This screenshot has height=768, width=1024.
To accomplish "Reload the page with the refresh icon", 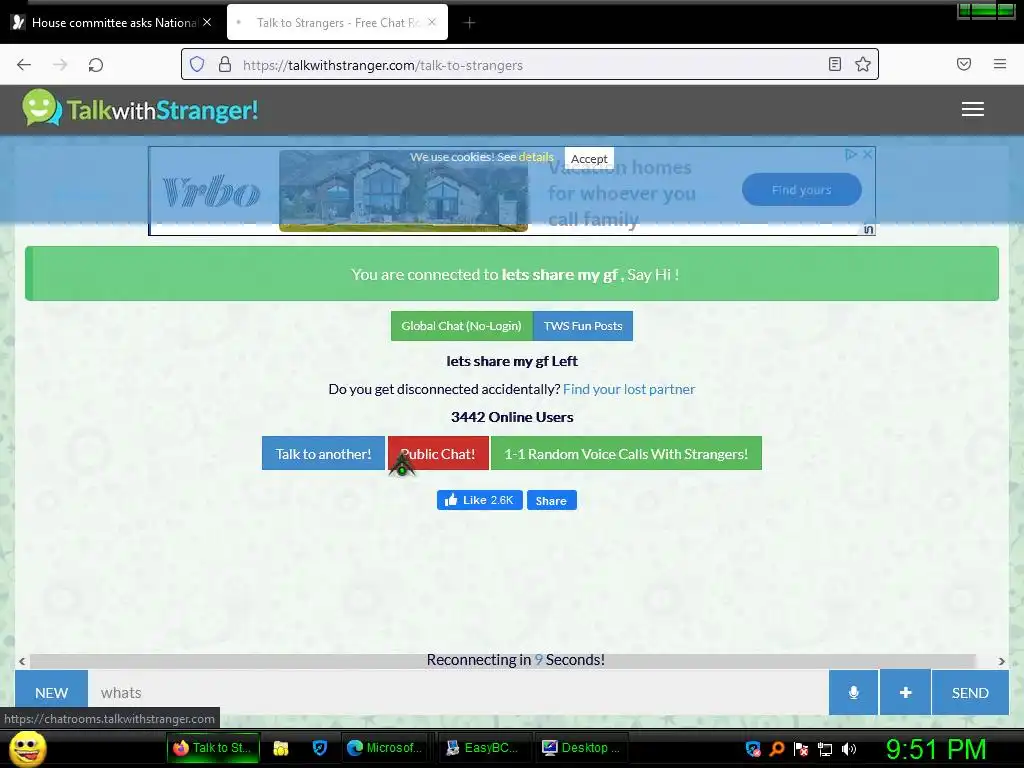I will (96, 65).
